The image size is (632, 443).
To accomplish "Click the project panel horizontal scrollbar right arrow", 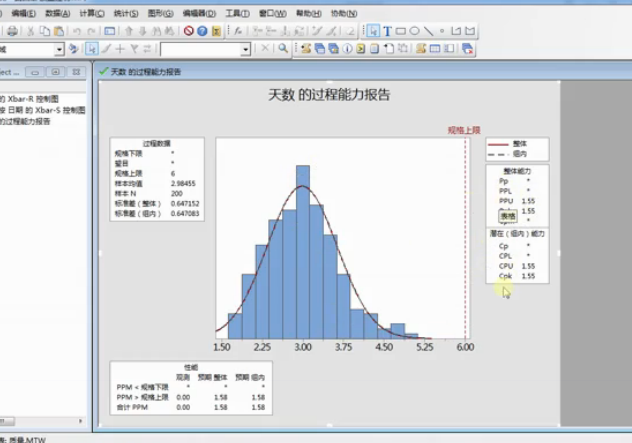I will [x=80, y=421].
